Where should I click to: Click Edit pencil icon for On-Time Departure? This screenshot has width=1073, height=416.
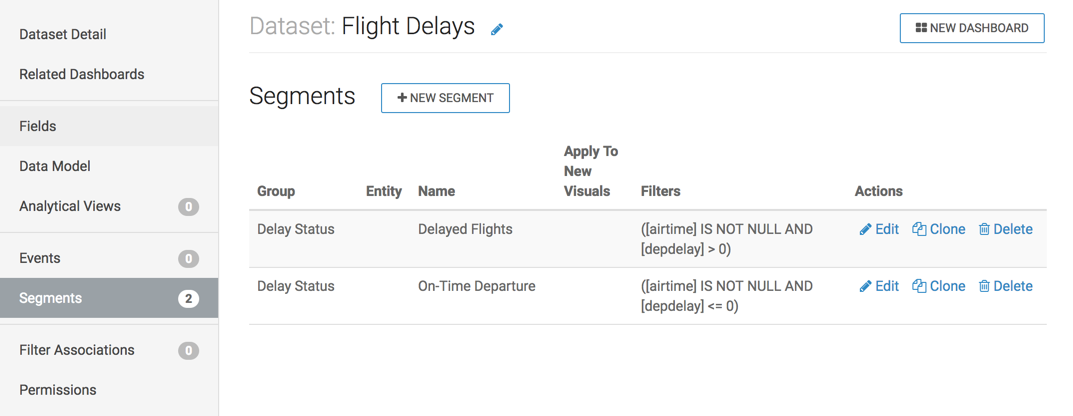pos(866,287)
